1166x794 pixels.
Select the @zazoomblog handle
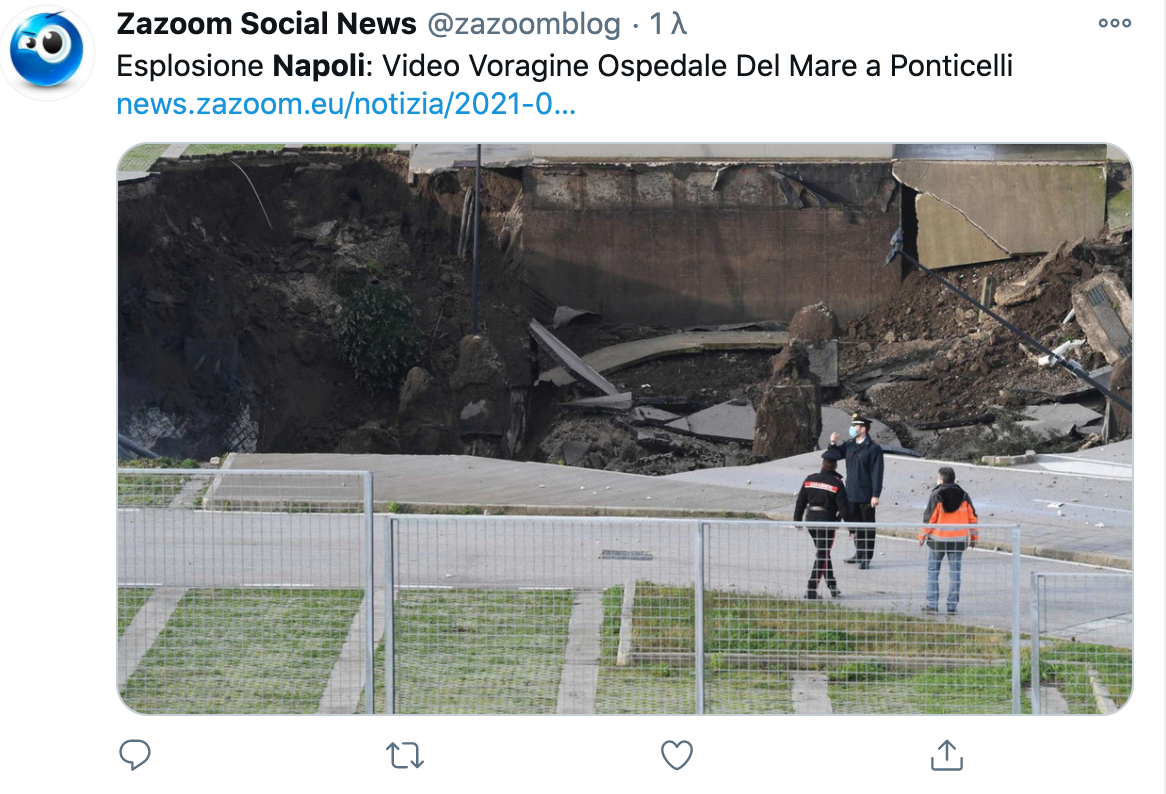pyautogui.click(x=524, y=25)
